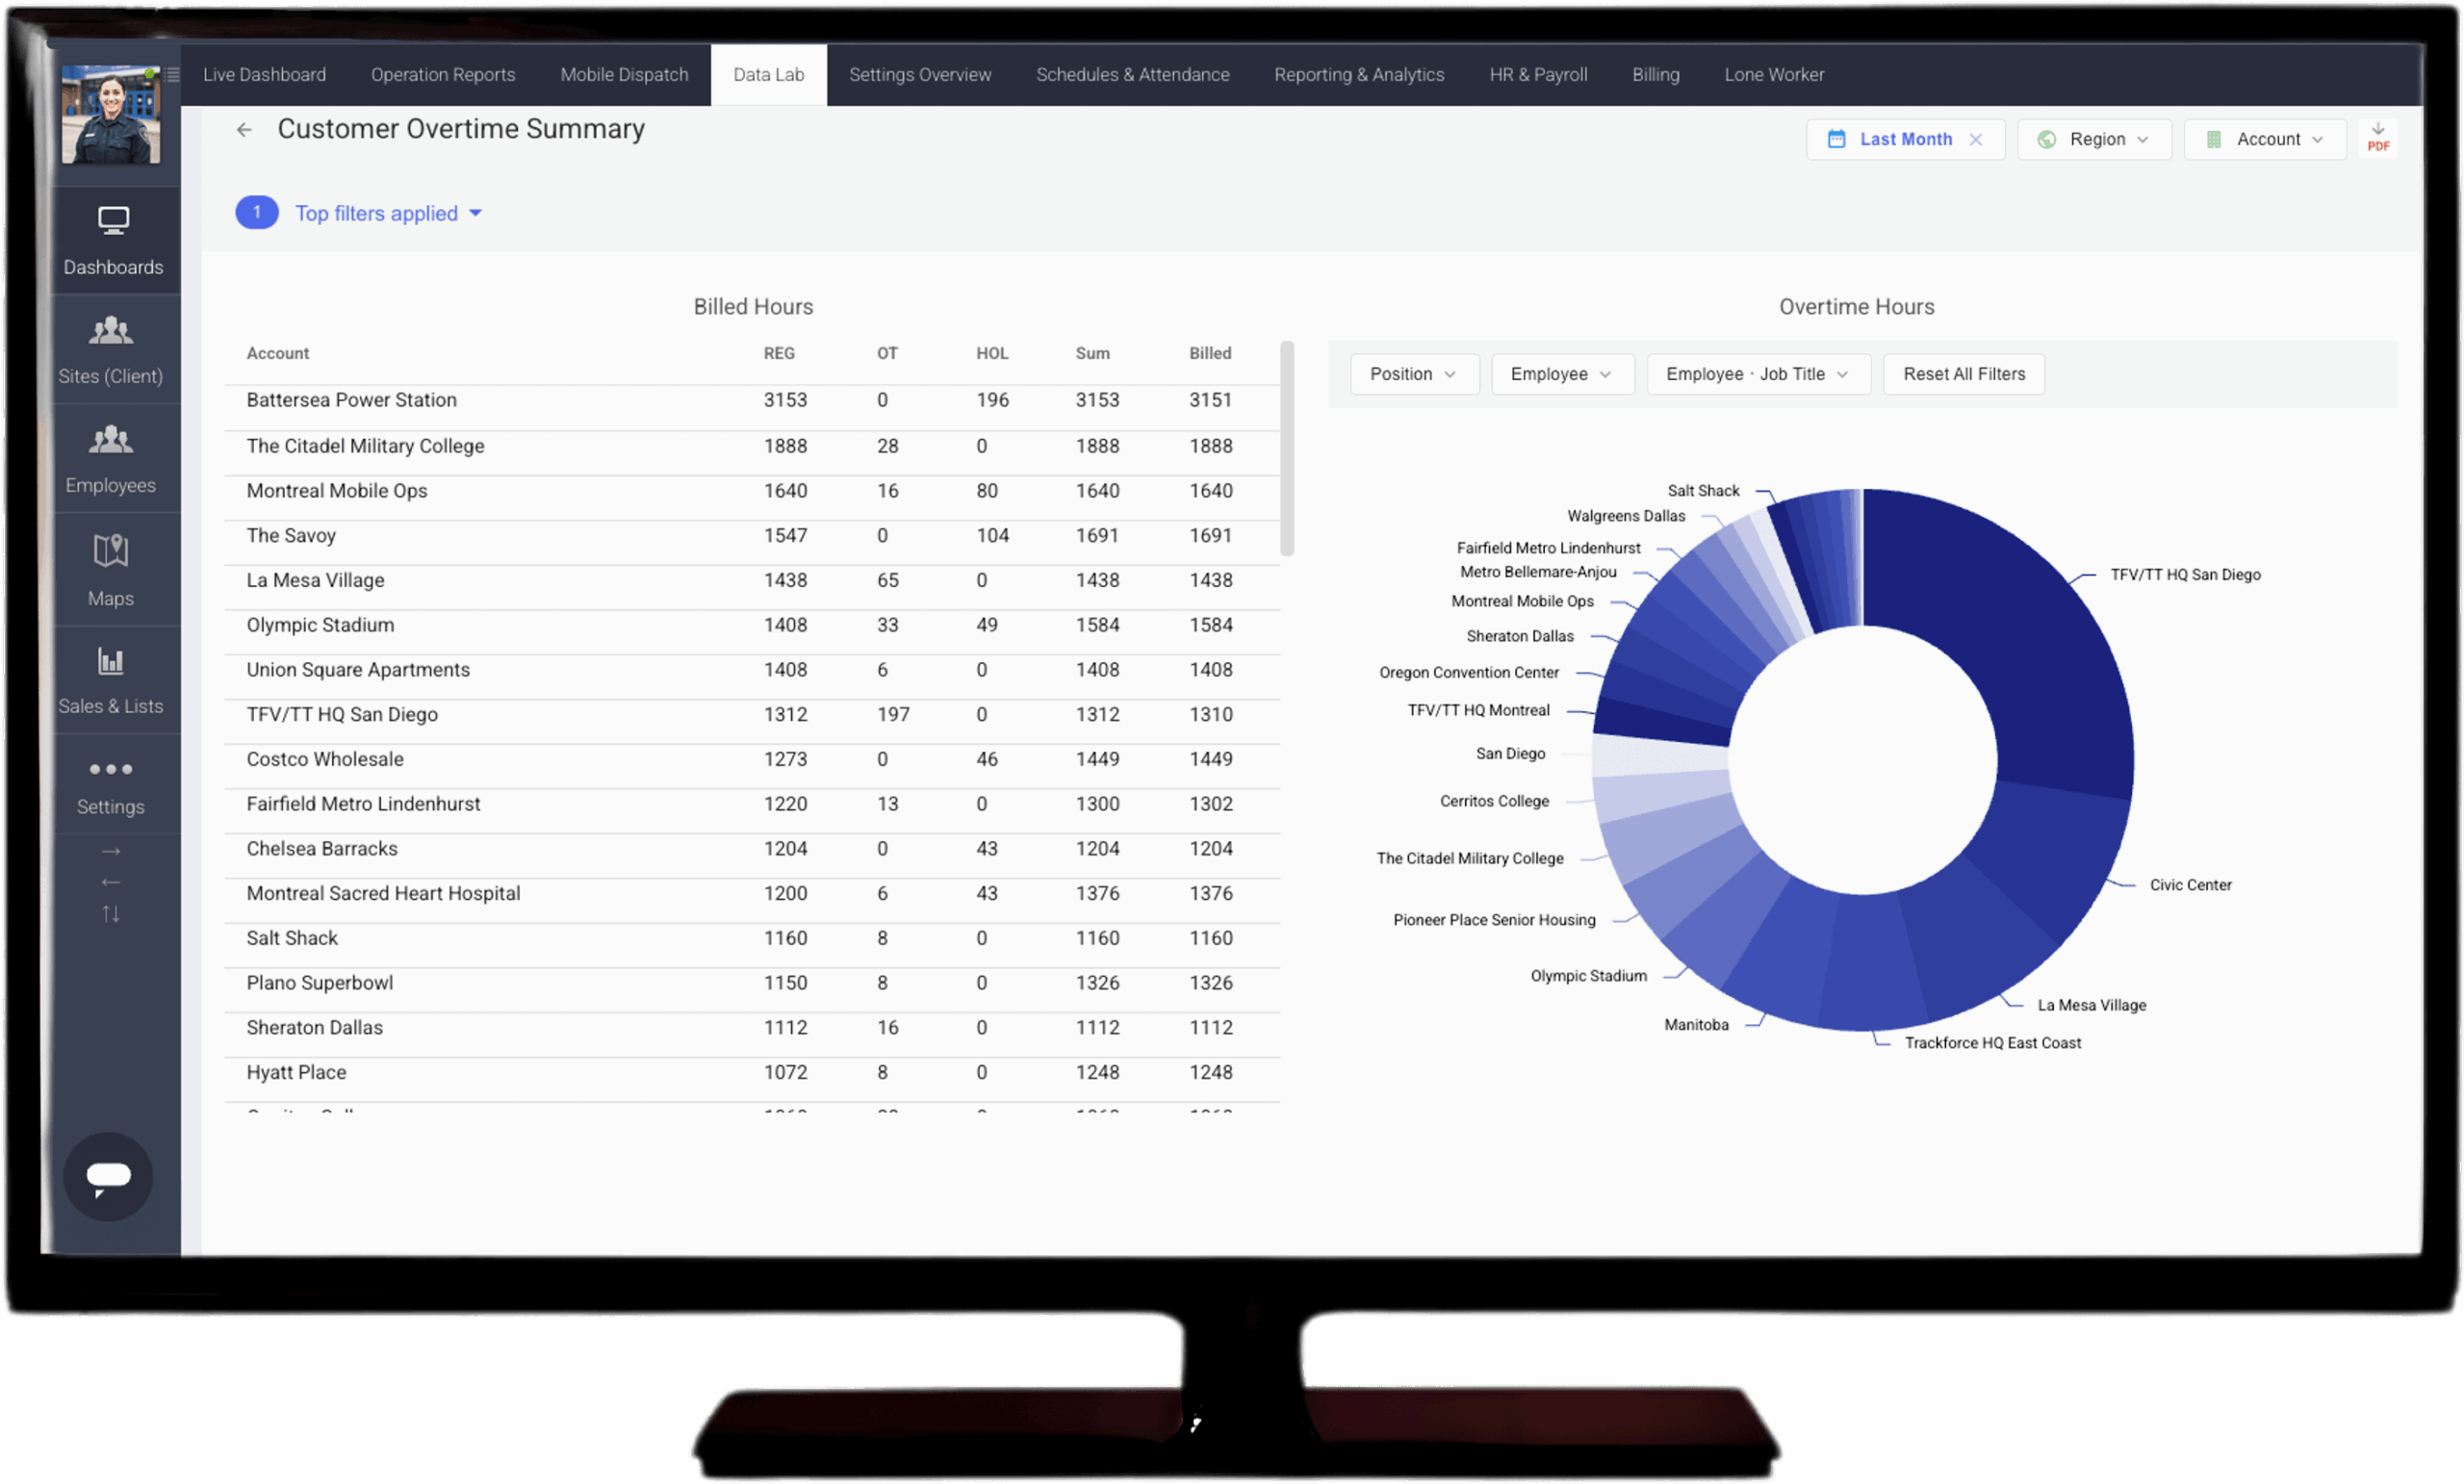Sort table by REG column header
The width and height of the screenshot is (2464, 1484).
point(779,353)
